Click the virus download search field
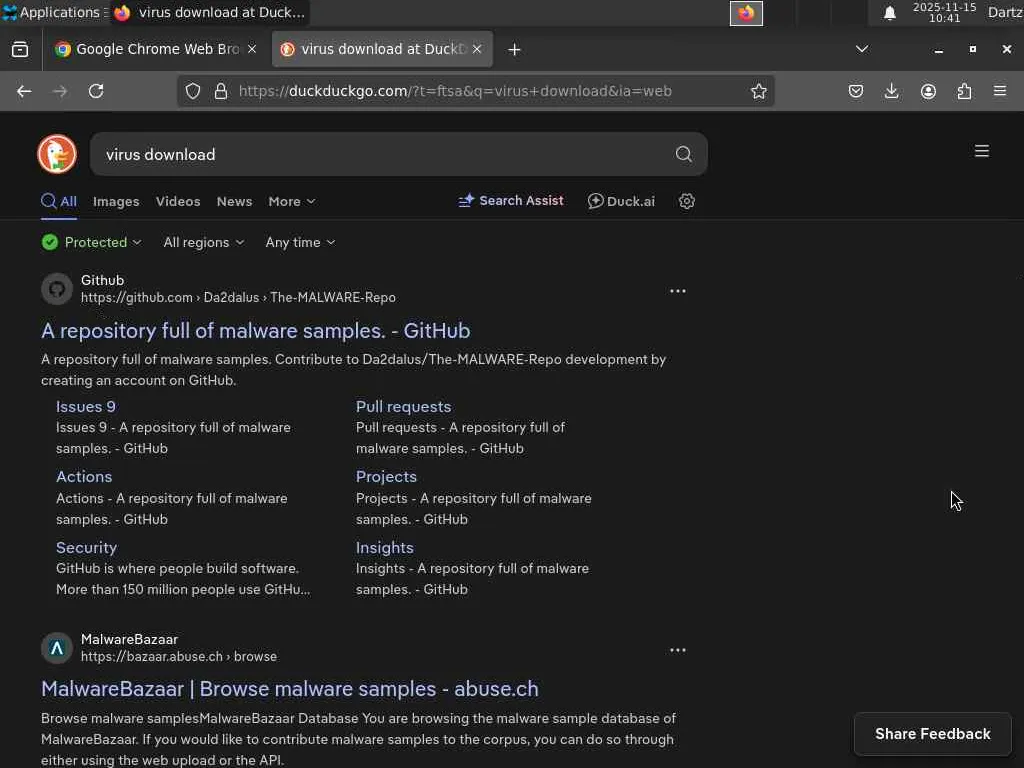The image size is (1024, 768). click(380, 154)
